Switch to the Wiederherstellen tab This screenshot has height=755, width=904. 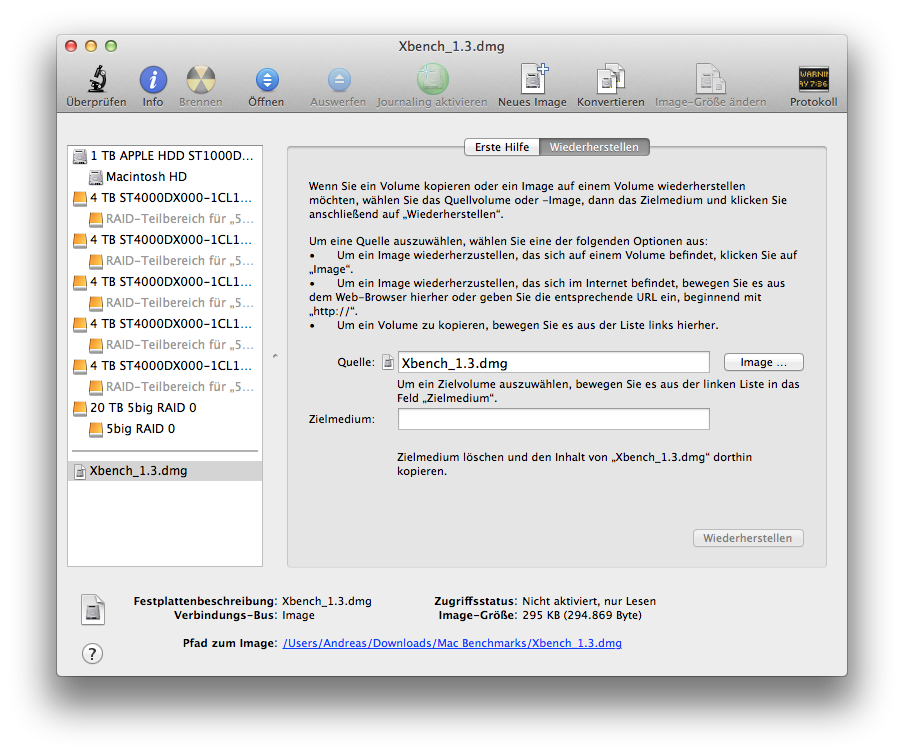pyautogui.click(x=594, y=147)
